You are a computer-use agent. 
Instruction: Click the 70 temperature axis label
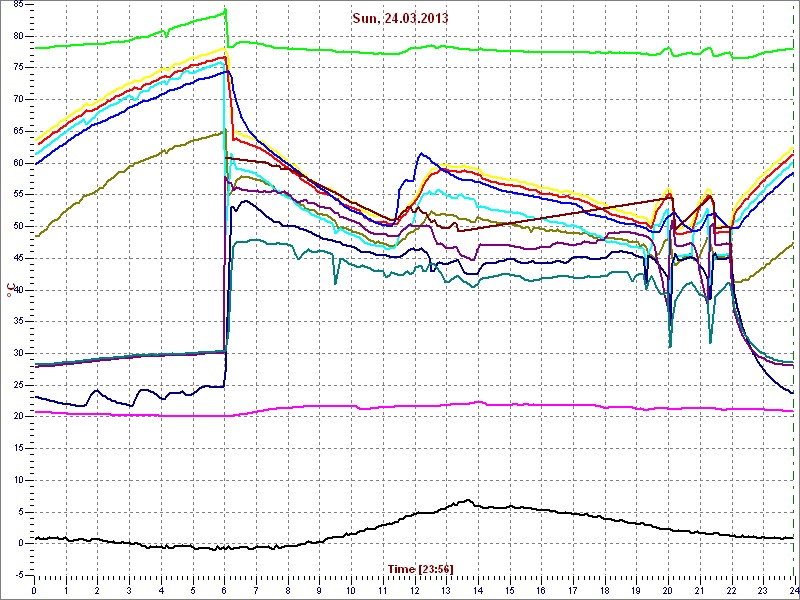pyautogui.click(x=18, y=99)
